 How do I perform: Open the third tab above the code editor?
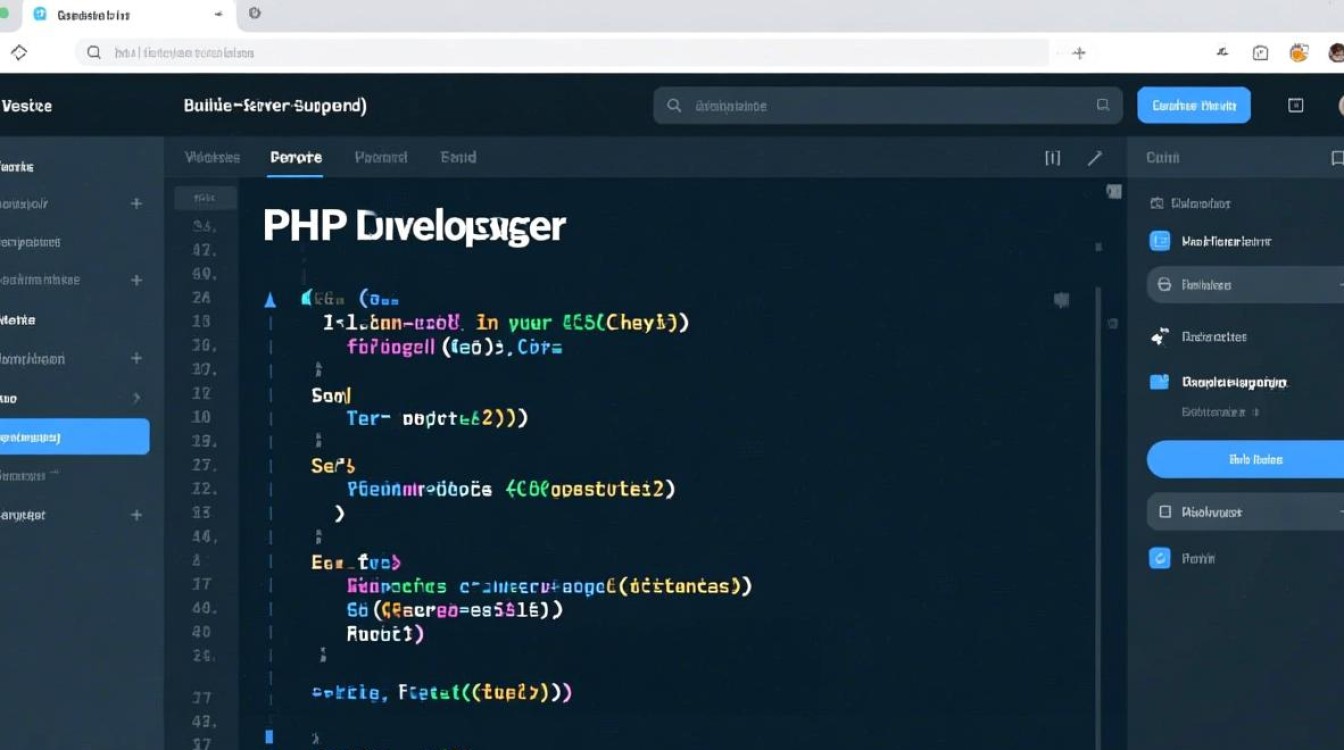point(381,158)
